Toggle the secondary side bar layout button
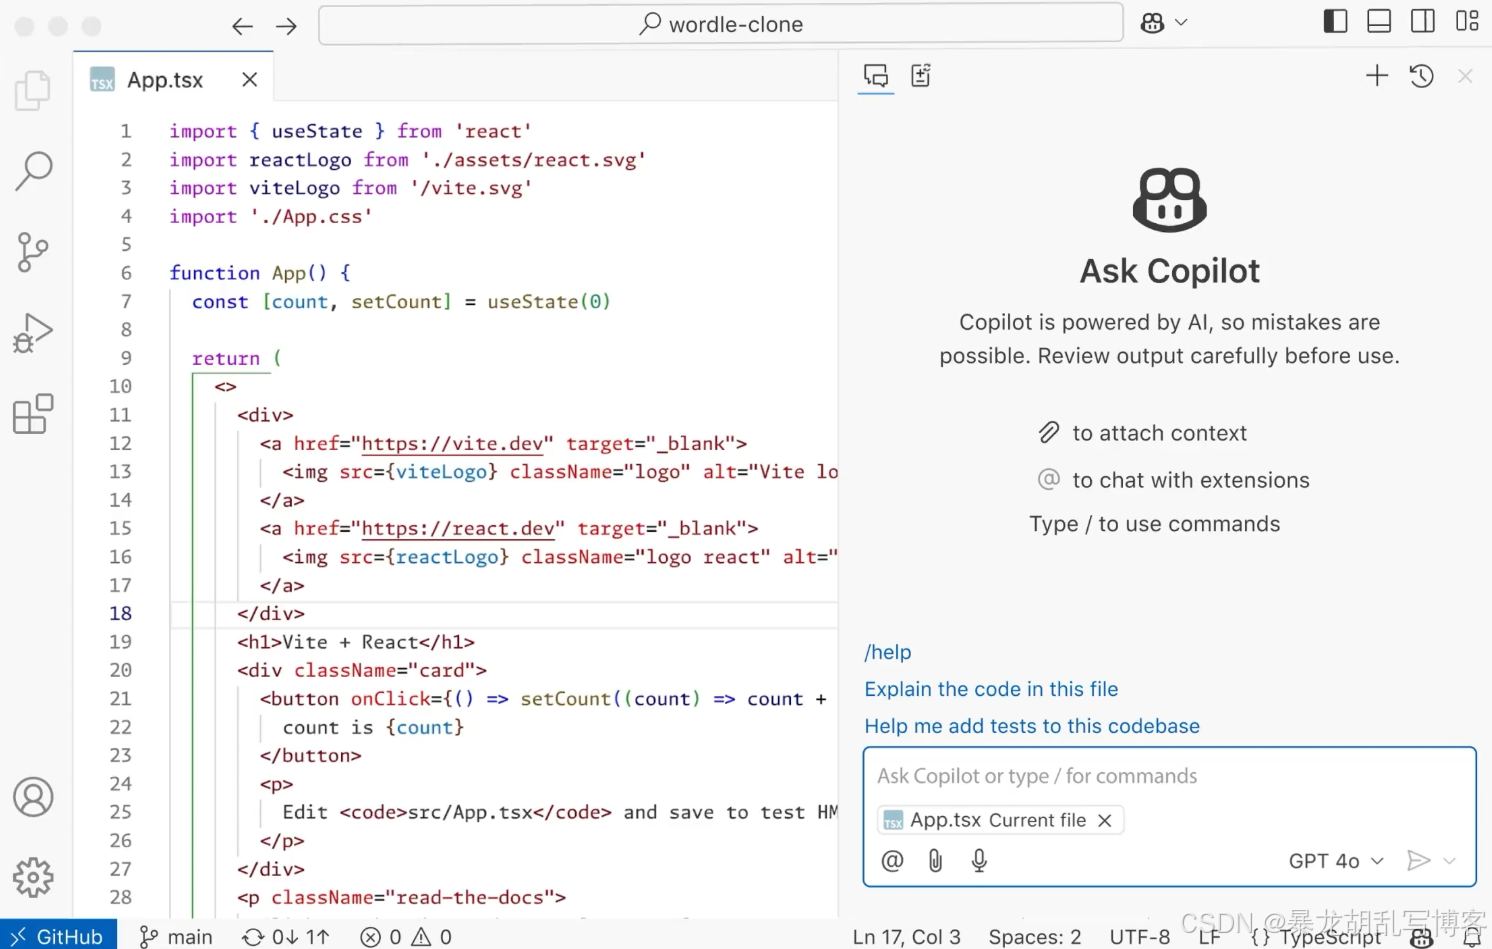The image size is (1492, 949). tap(1423, 21)
